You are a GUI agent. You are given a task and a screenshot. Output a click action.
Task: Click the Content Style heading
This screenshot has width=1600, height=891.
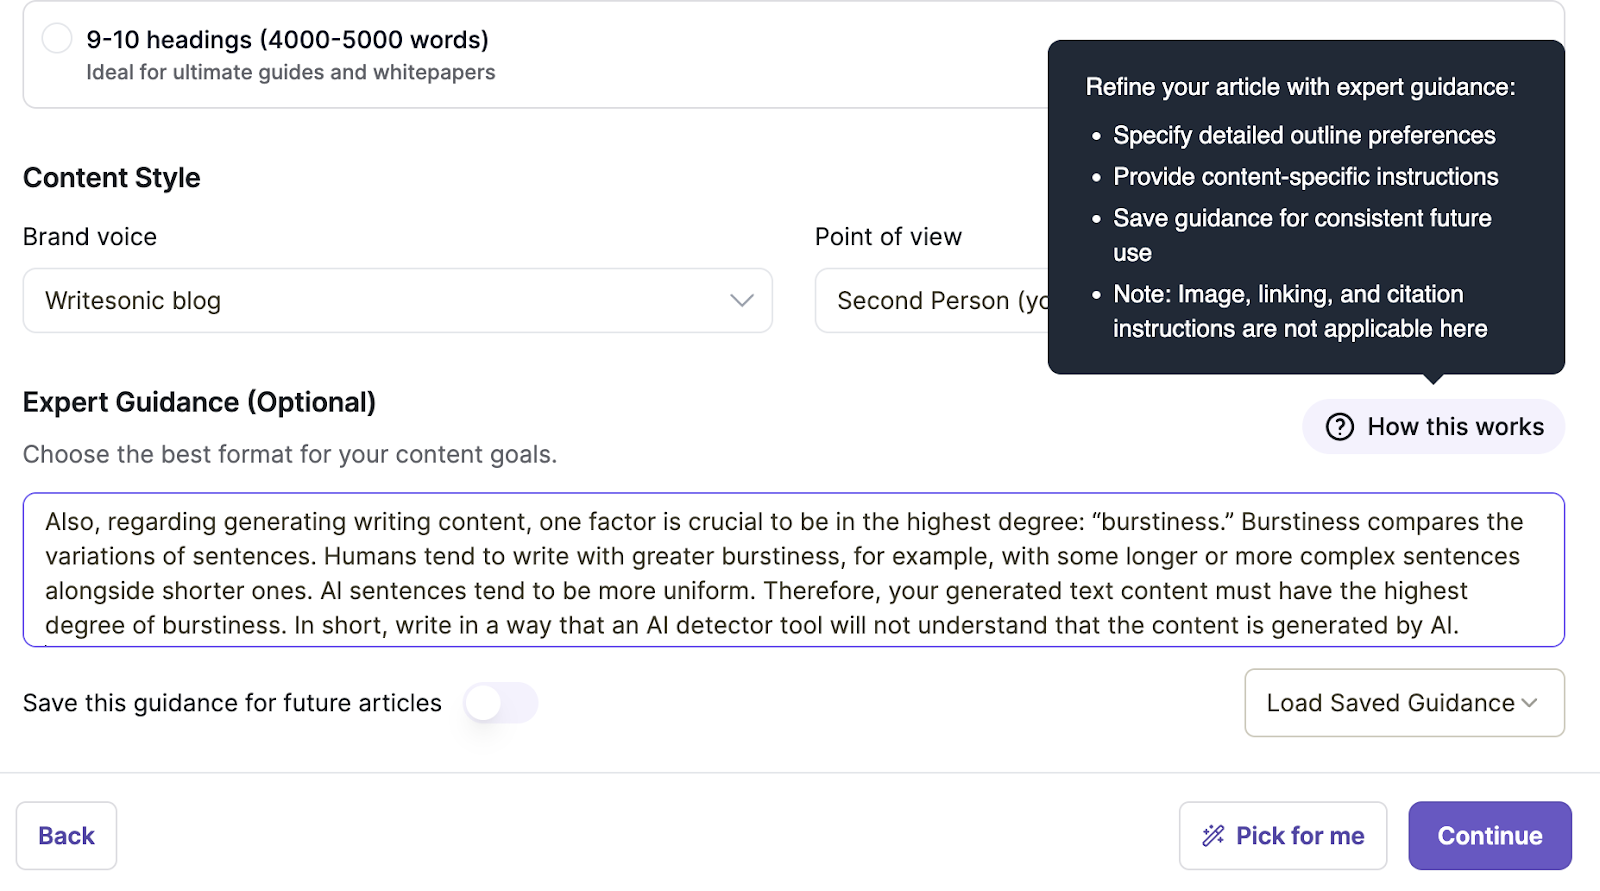pos(112,178)
